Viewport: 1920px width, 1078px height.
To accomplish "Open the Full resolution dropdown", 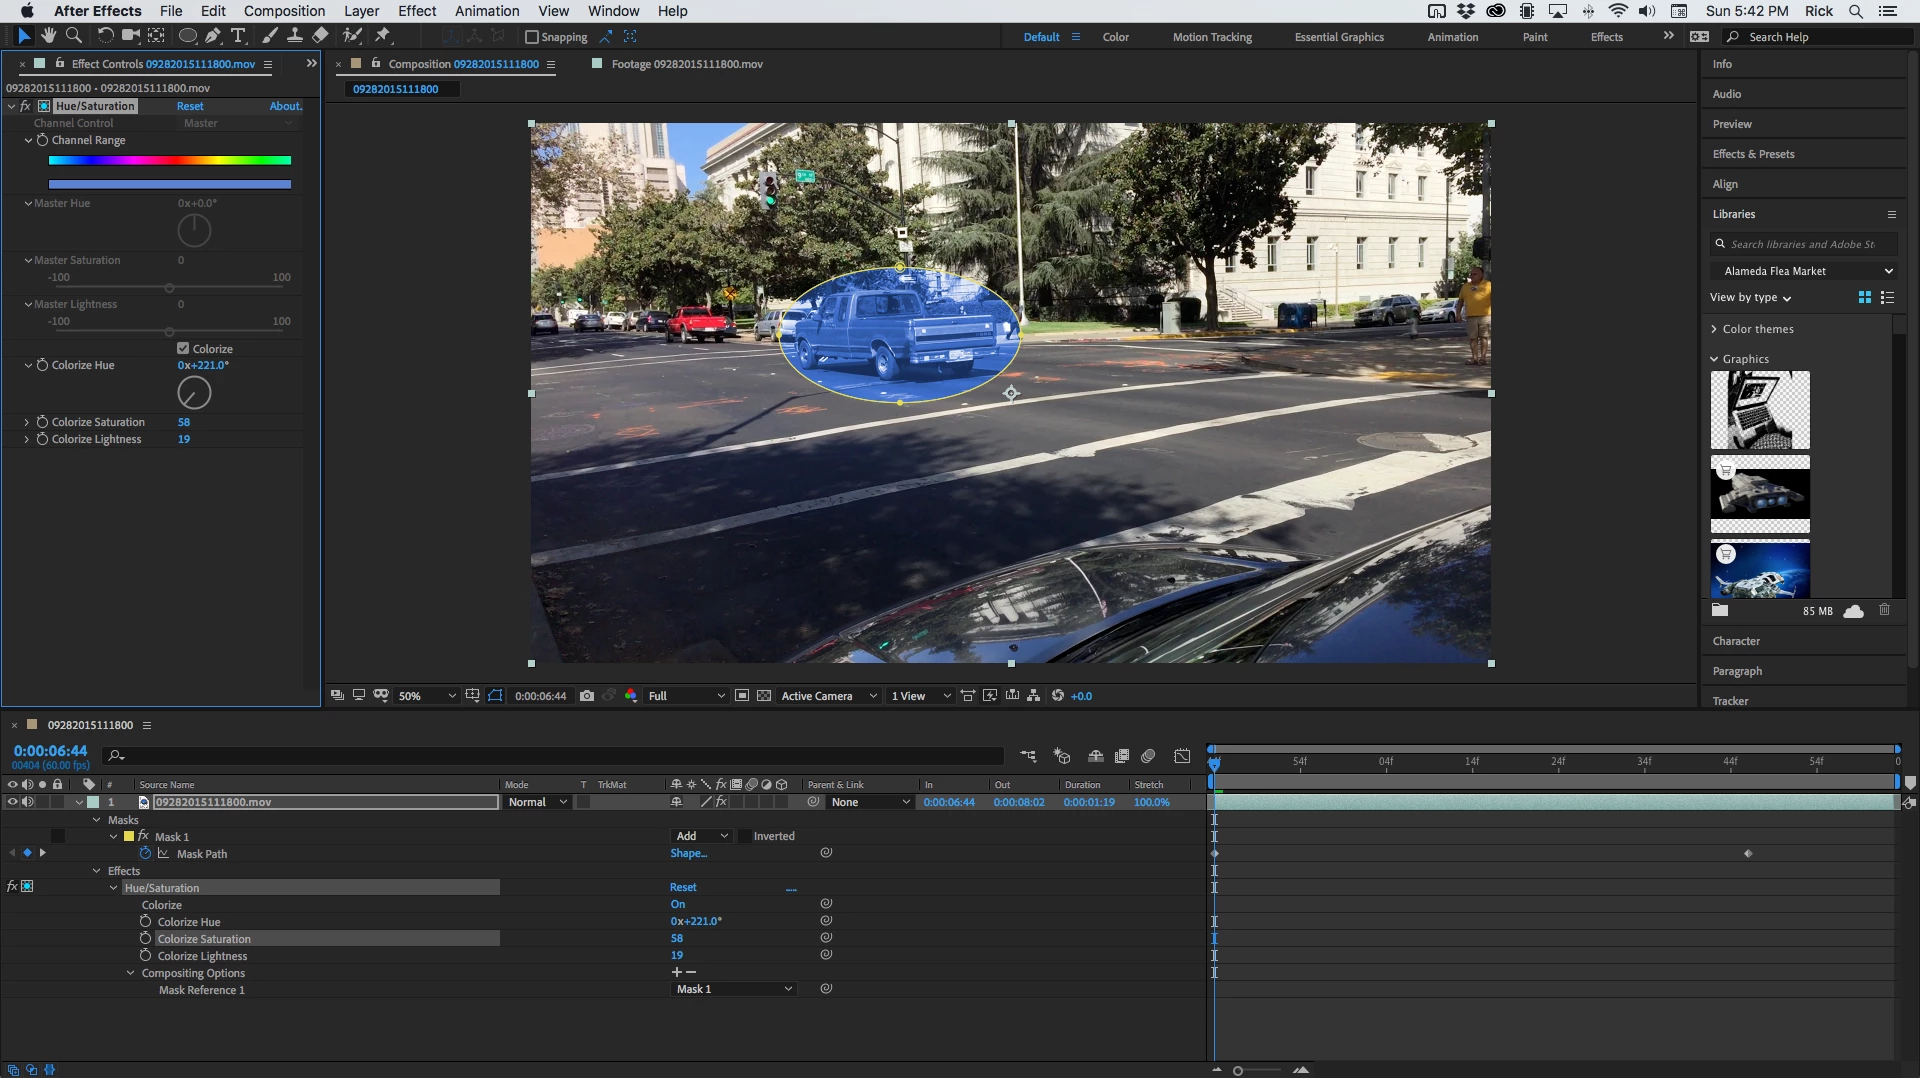I will pos(686,696).
